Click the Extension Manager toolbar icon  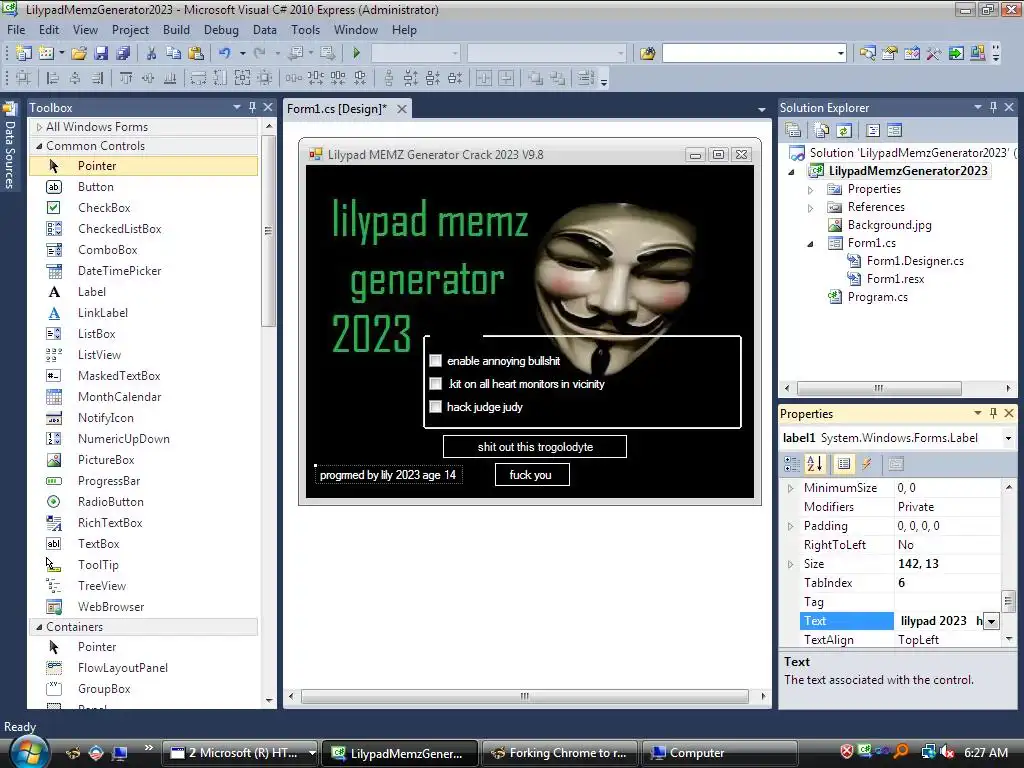click(978, 53)
